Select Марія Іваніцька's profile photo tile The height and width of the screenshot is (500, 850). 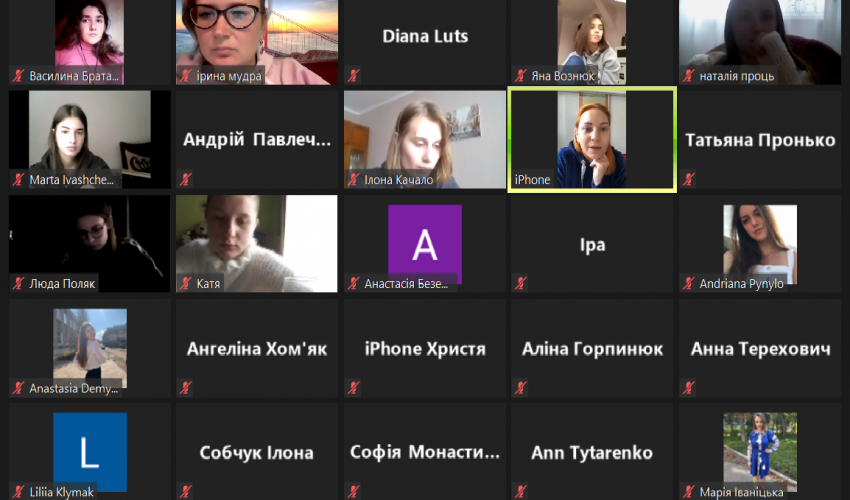(760, 452)
